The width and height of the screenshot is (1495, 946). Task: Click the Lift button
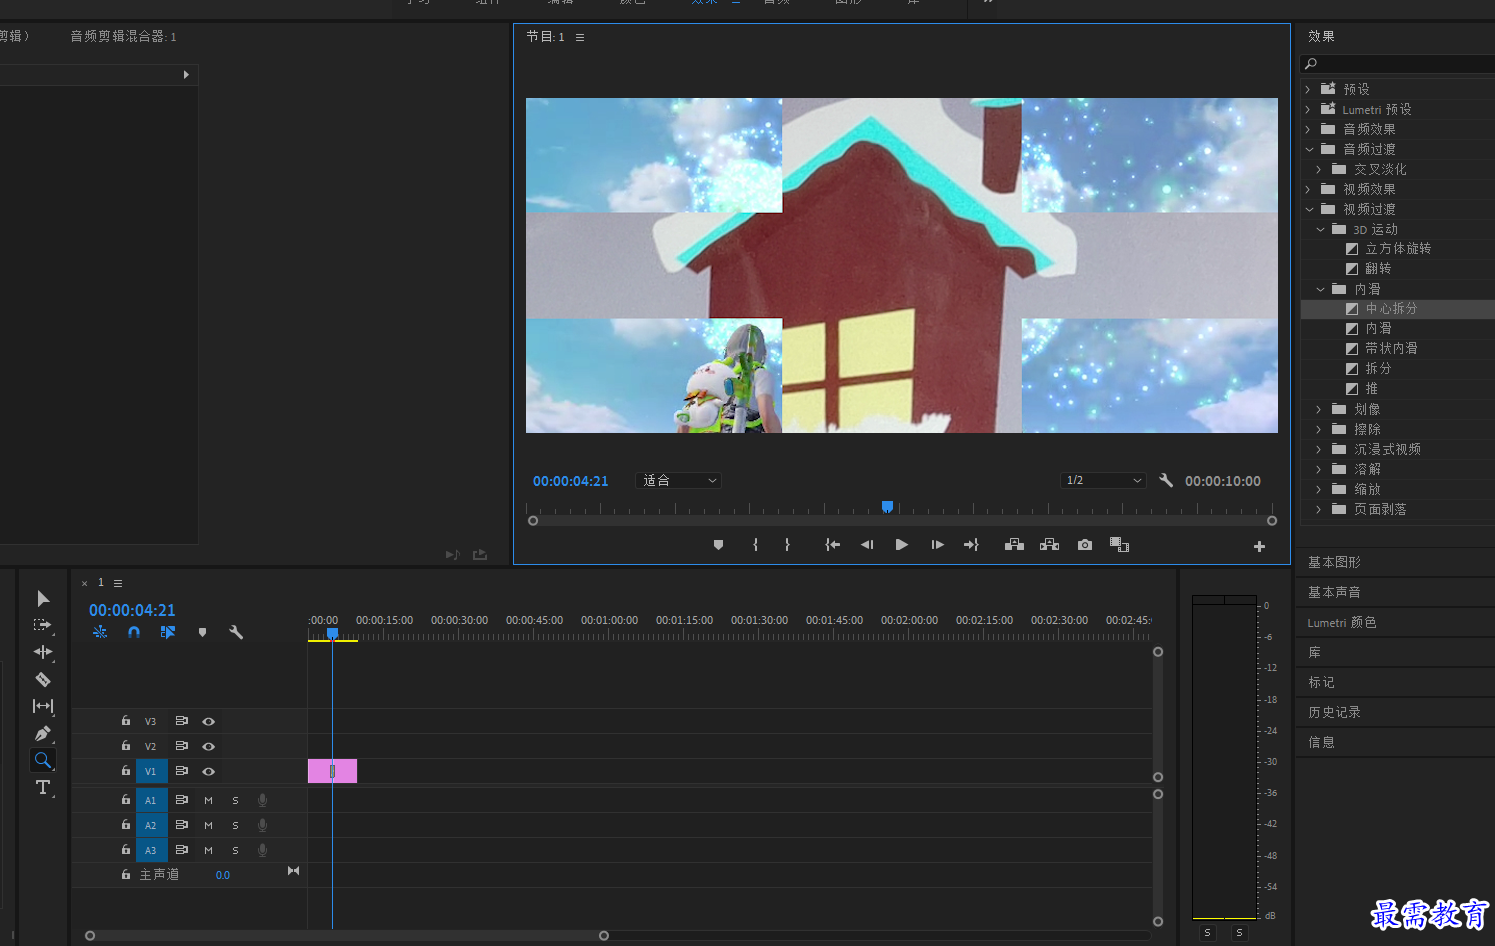1014,545
